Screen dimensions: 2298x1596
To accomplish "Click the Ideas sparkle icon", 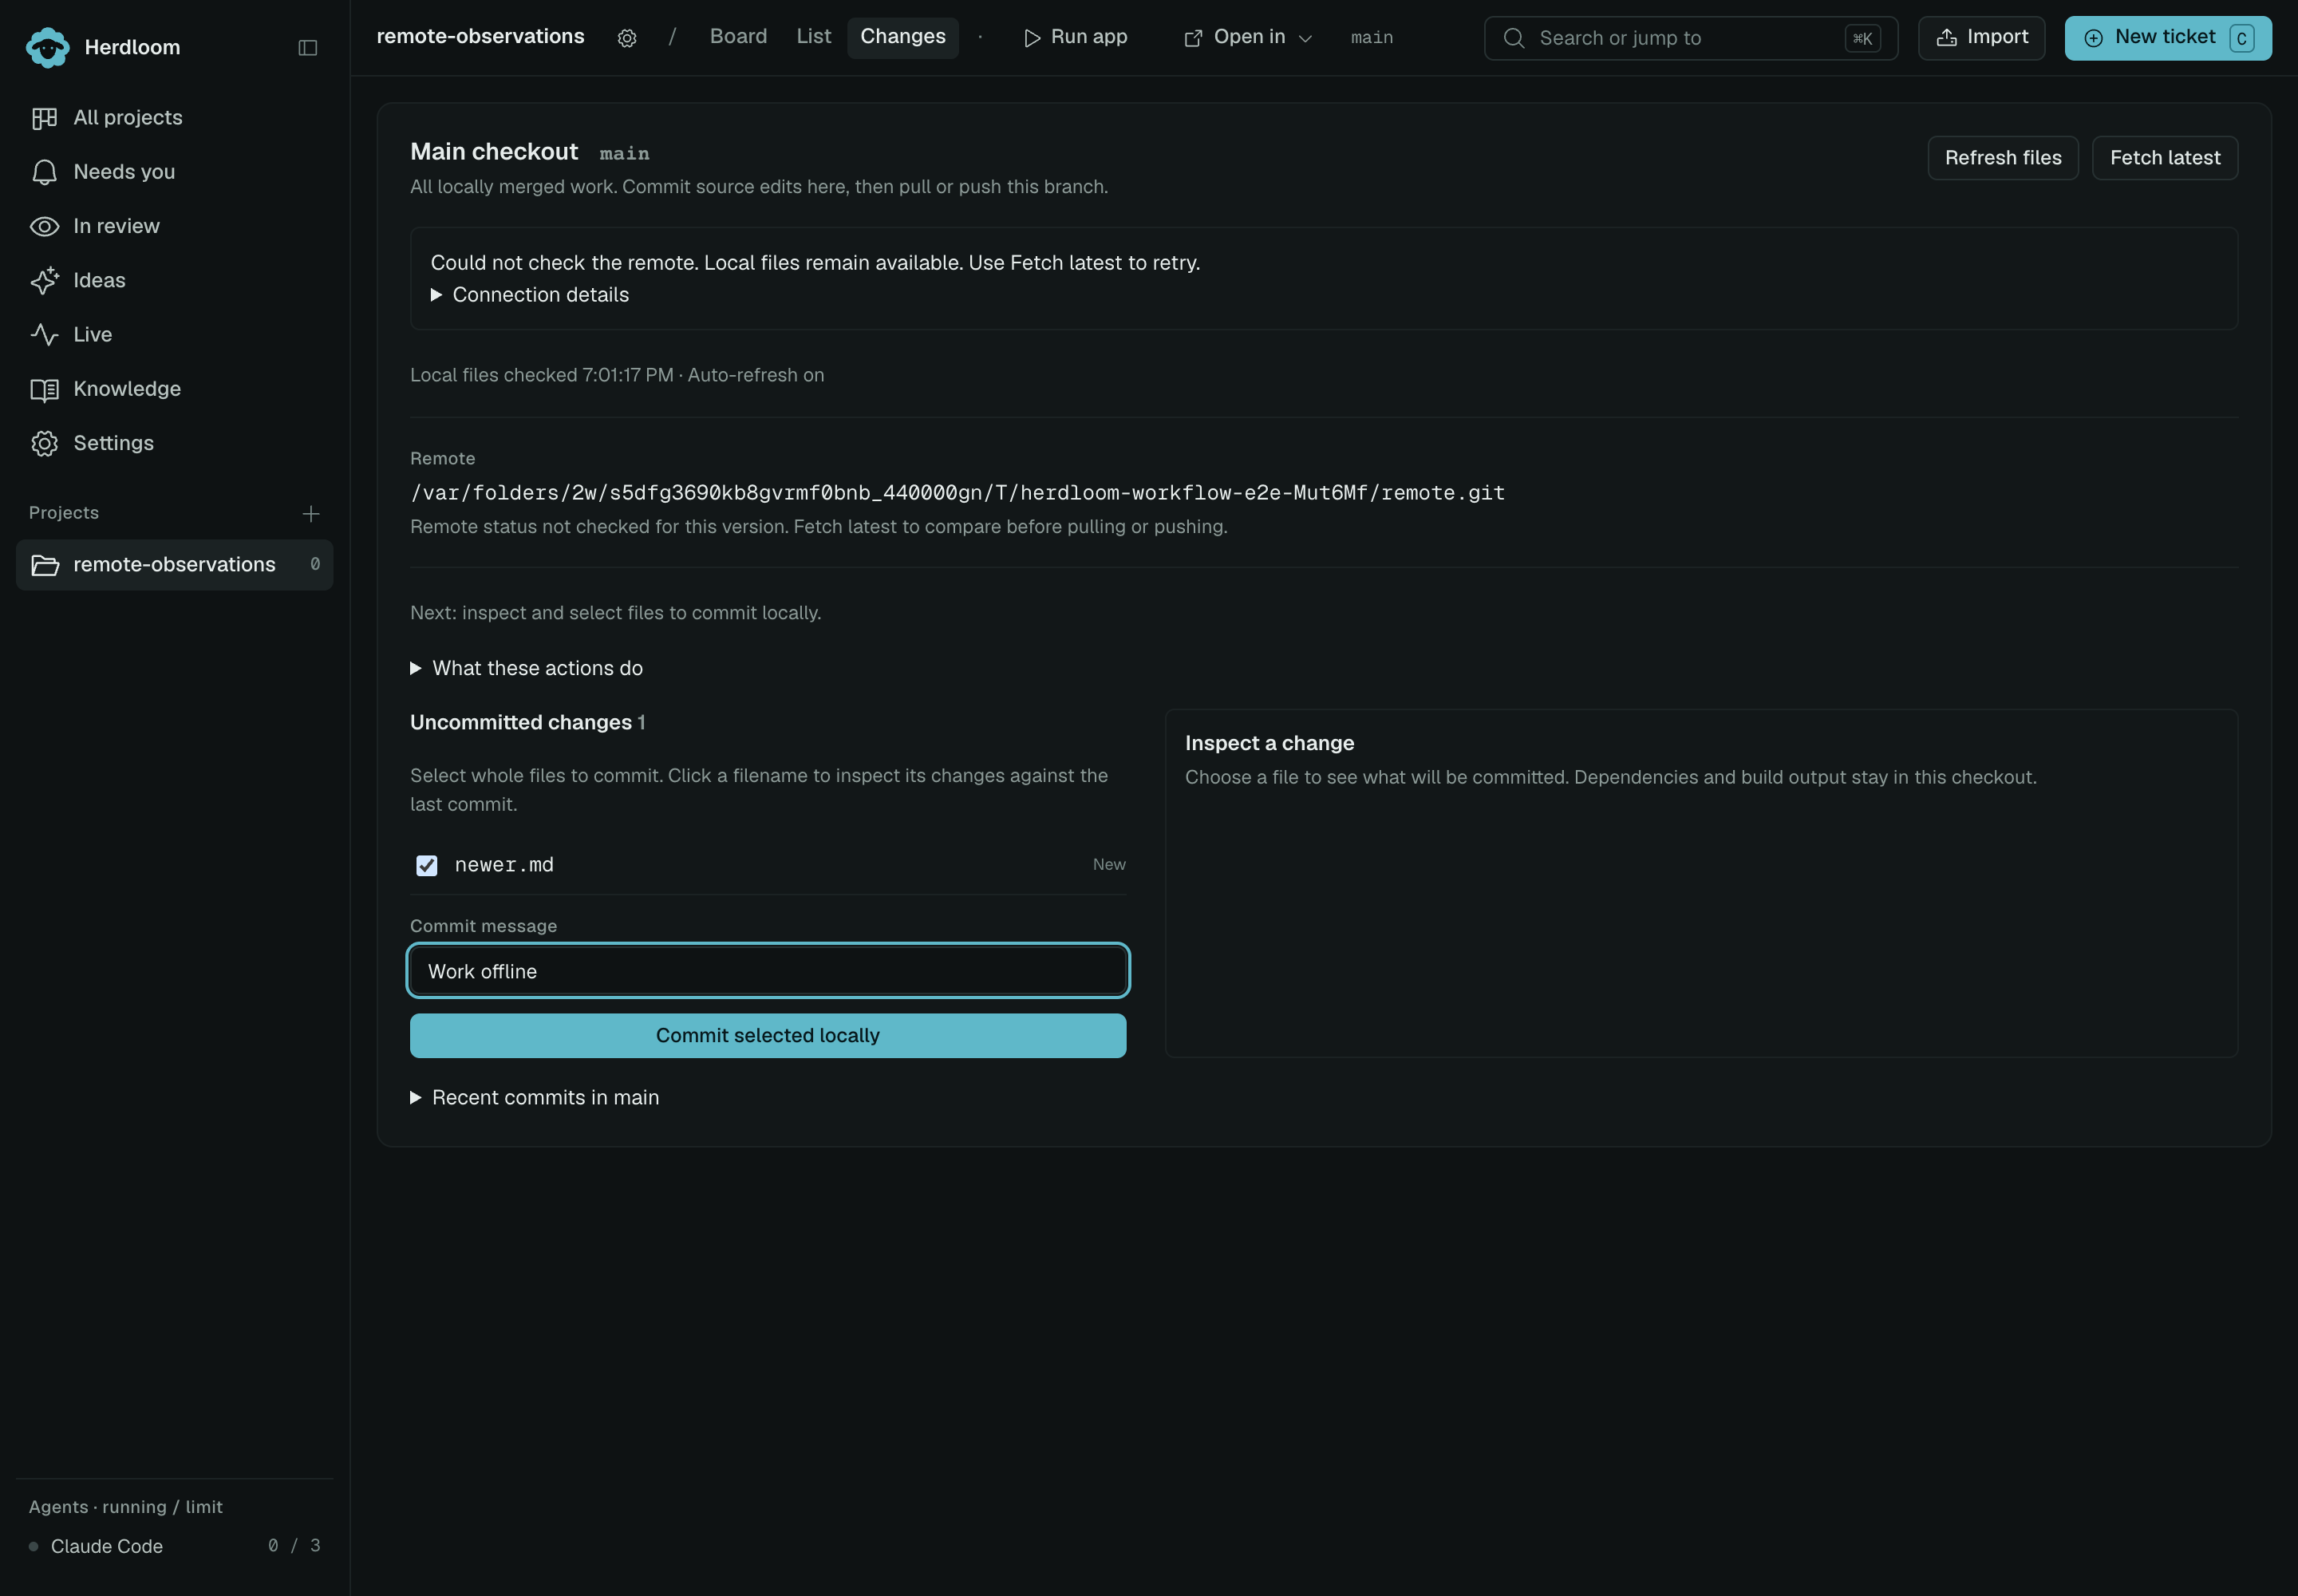I will pyautogui.click(x=44, y=280).
